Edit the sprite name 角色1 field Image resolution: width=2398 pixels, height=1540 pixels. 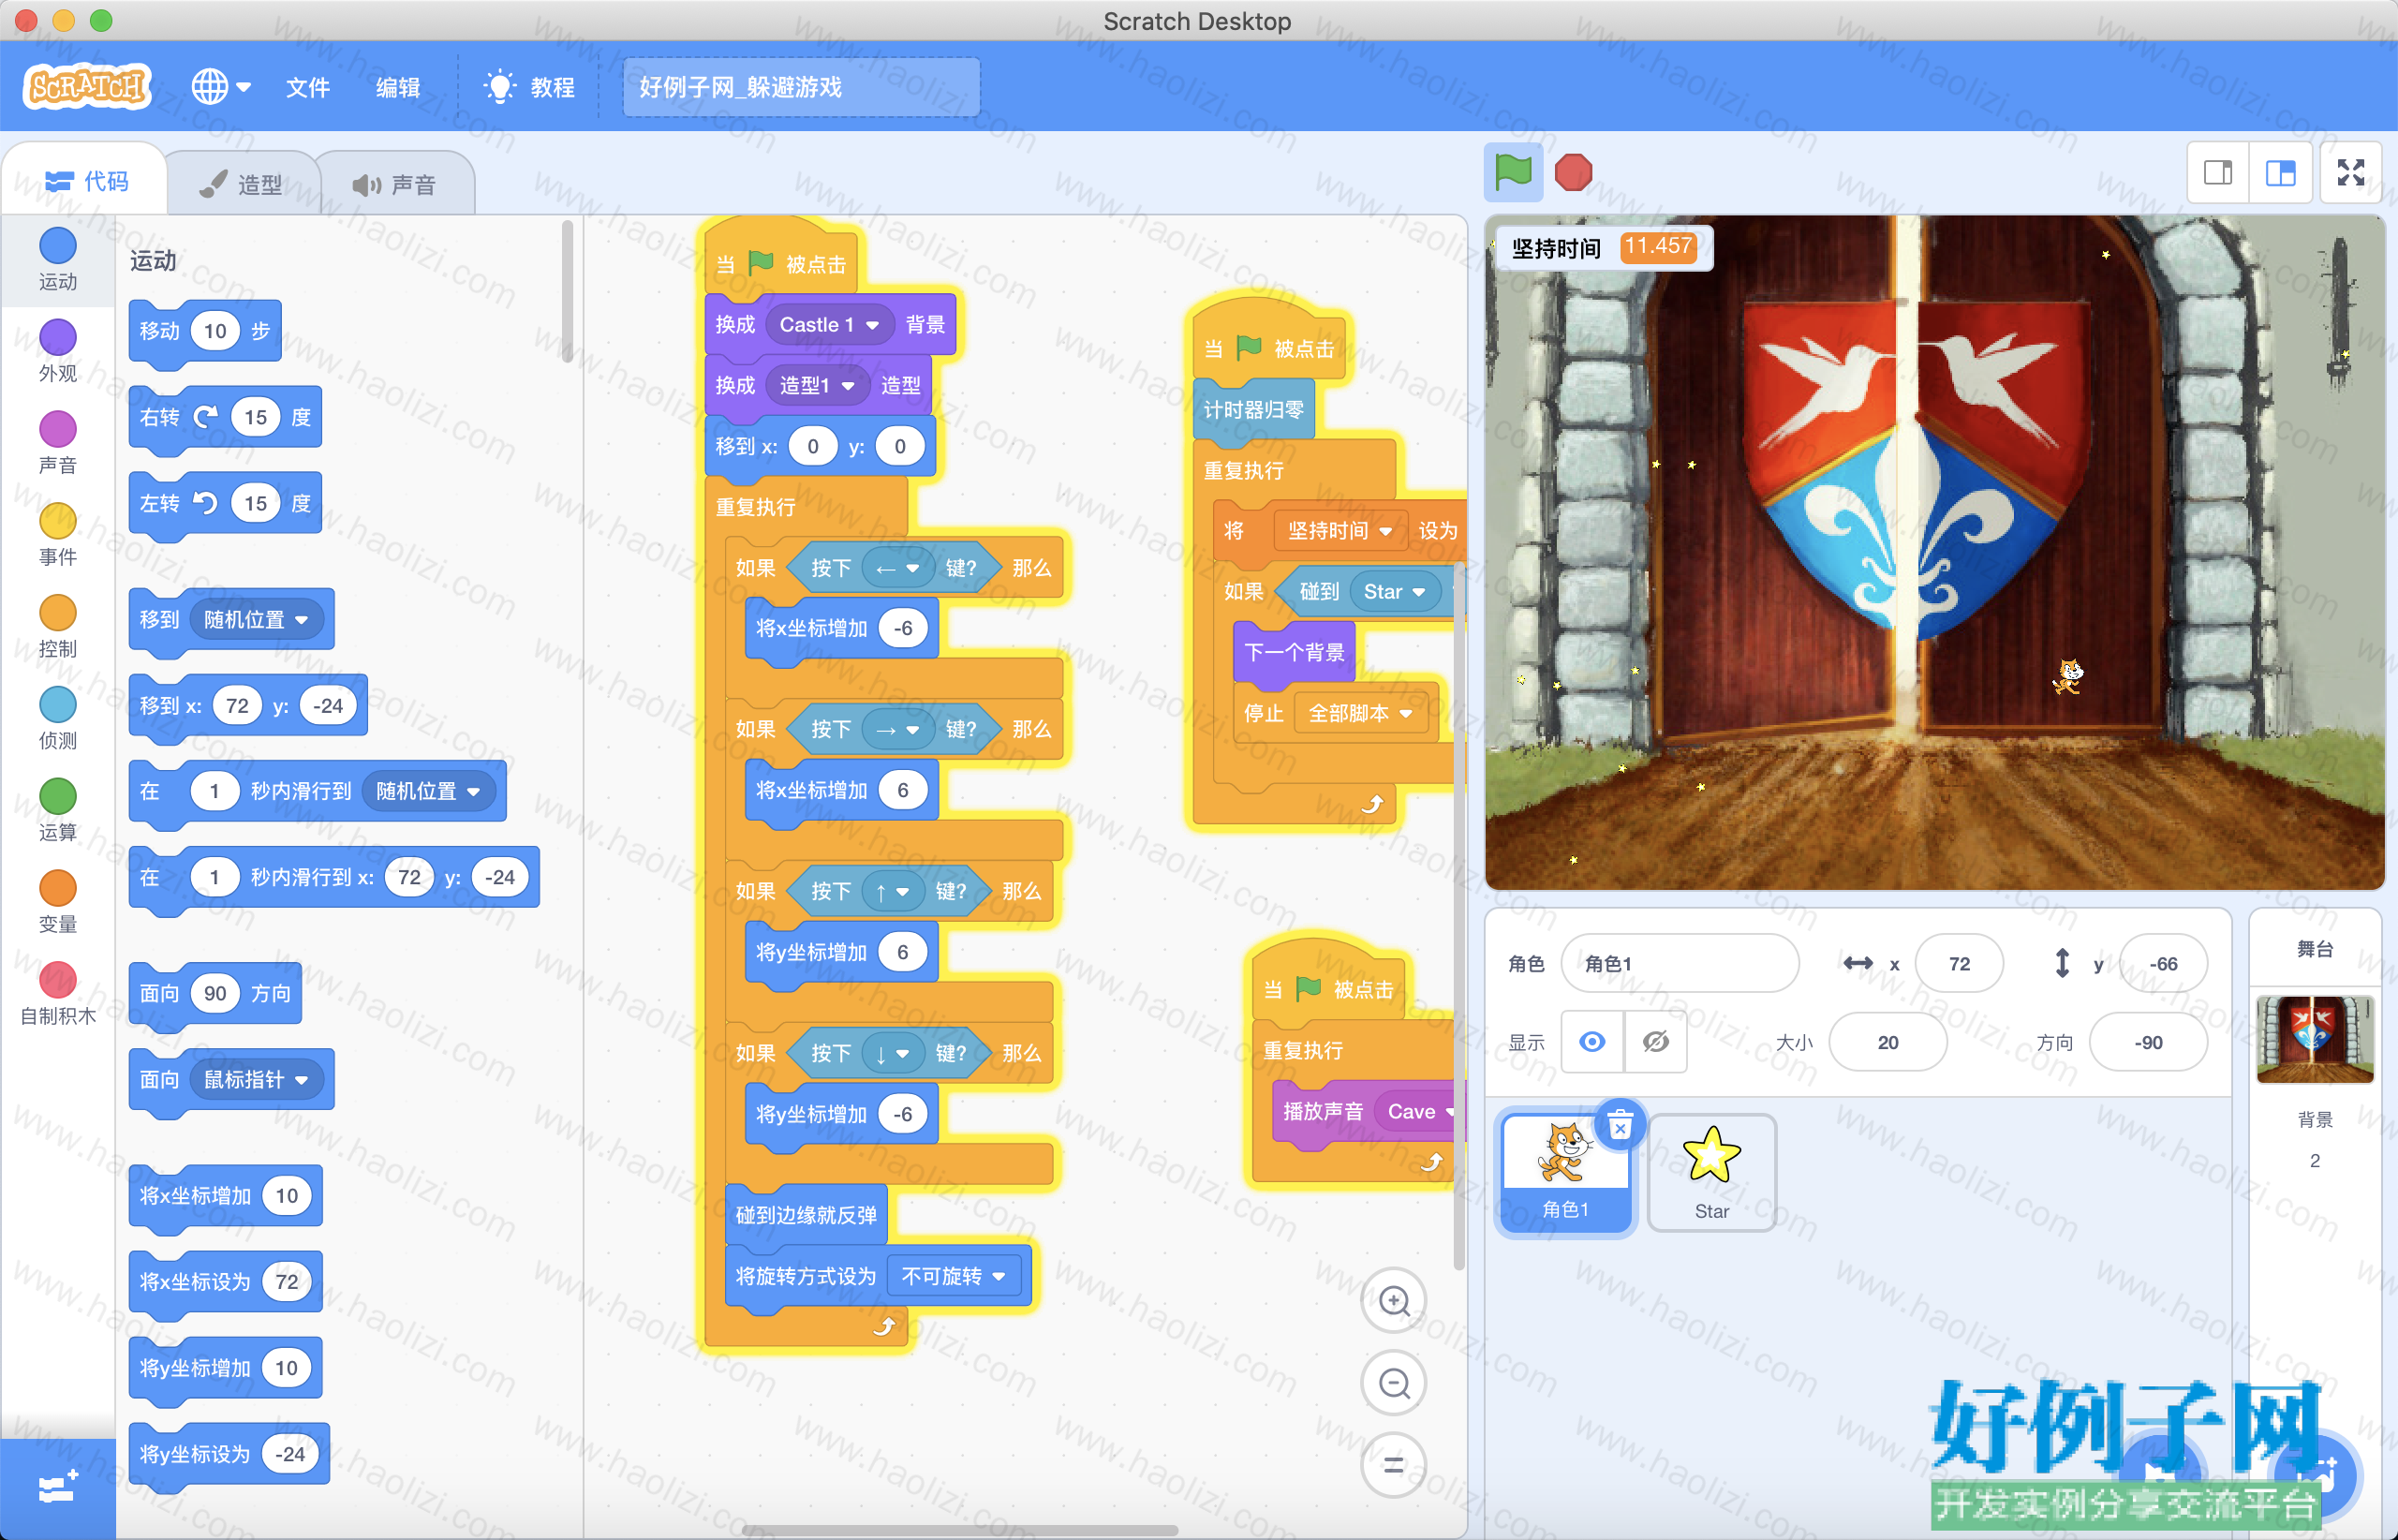coord(1679,963)
